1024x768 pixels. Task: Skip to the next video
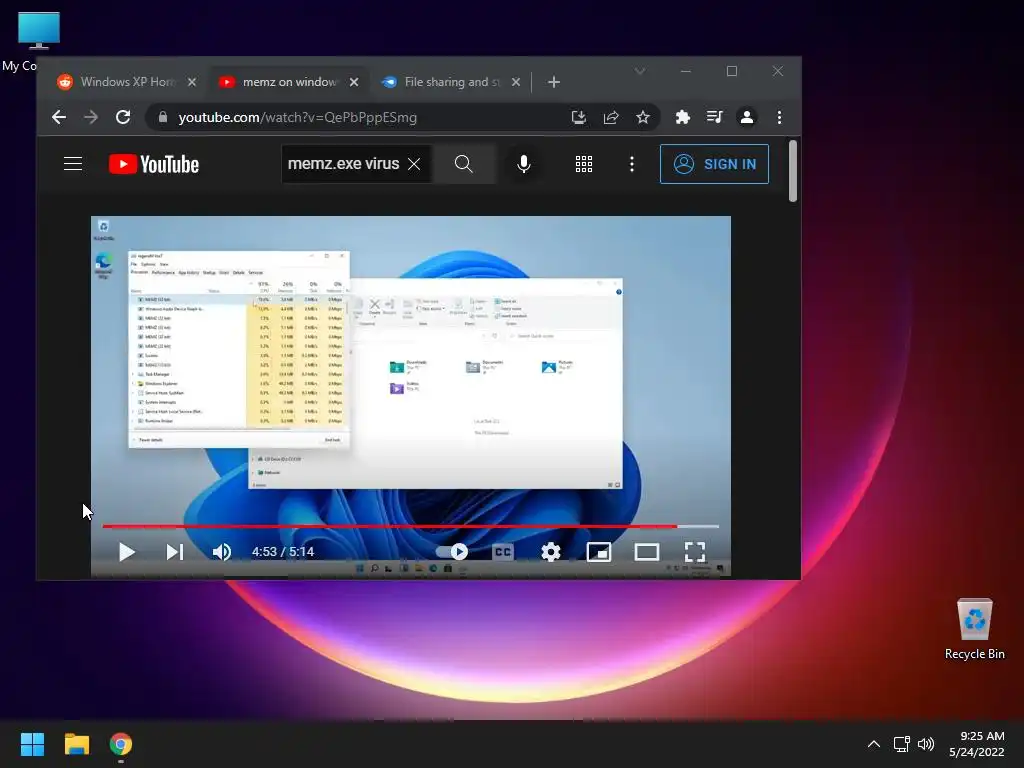click(174, 552)
